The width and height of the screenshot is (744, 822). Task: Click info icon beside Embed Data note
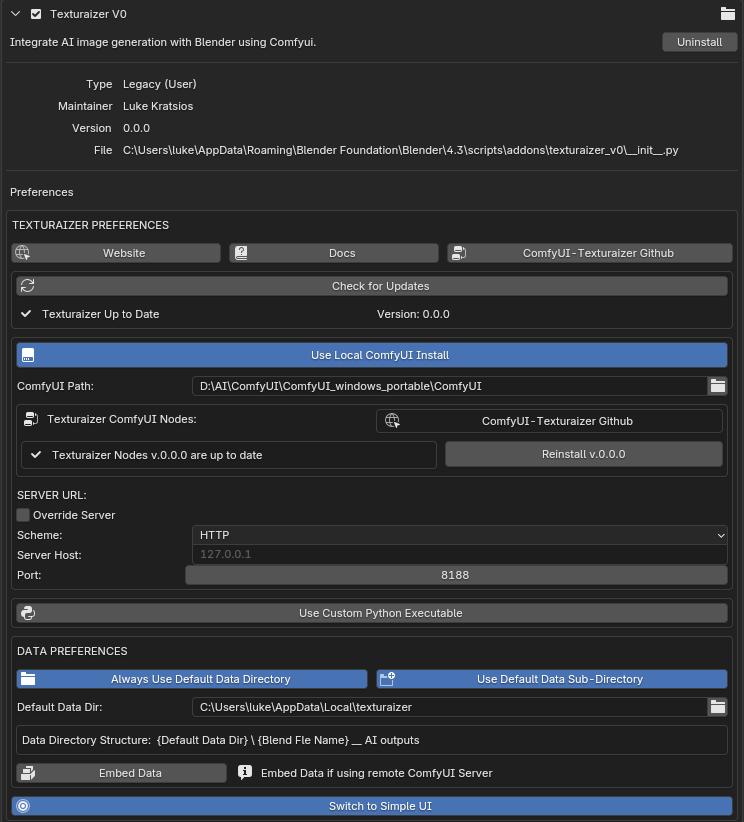tap(245, 772)
